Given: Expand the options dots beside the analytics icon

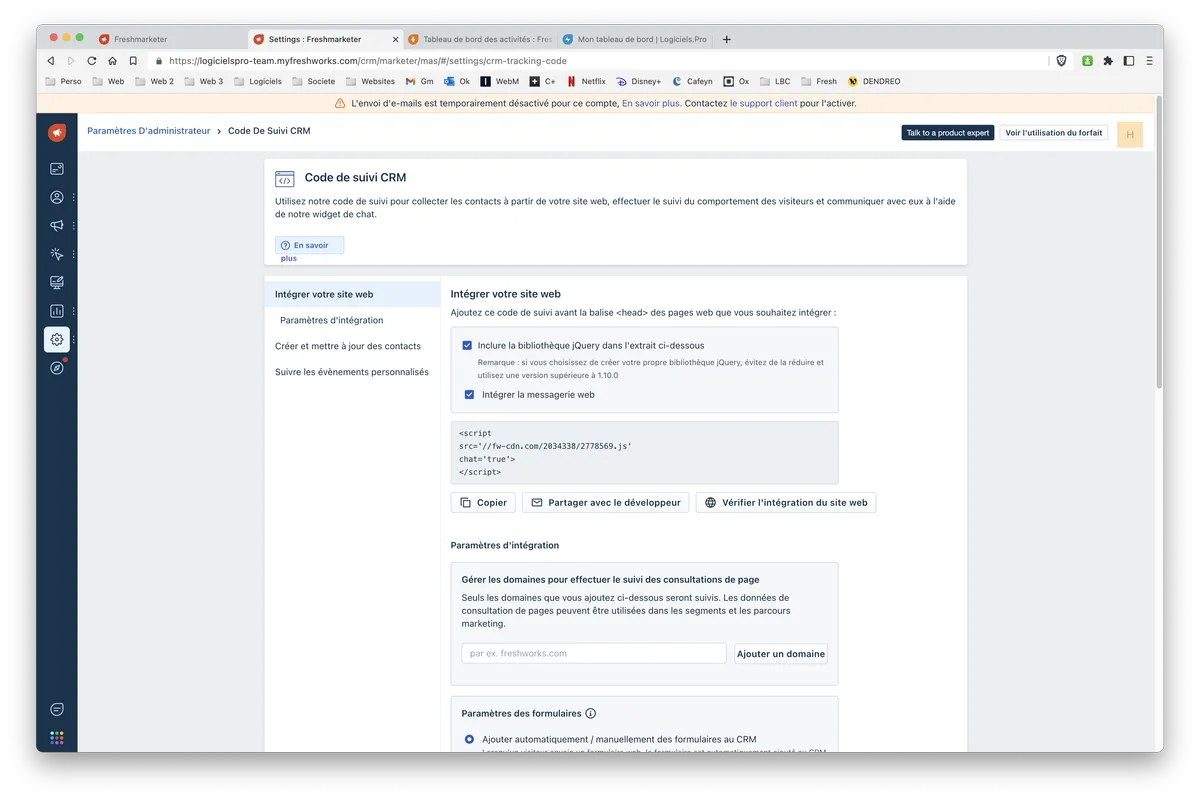Looking at the screenshot, I should [74, 311].
